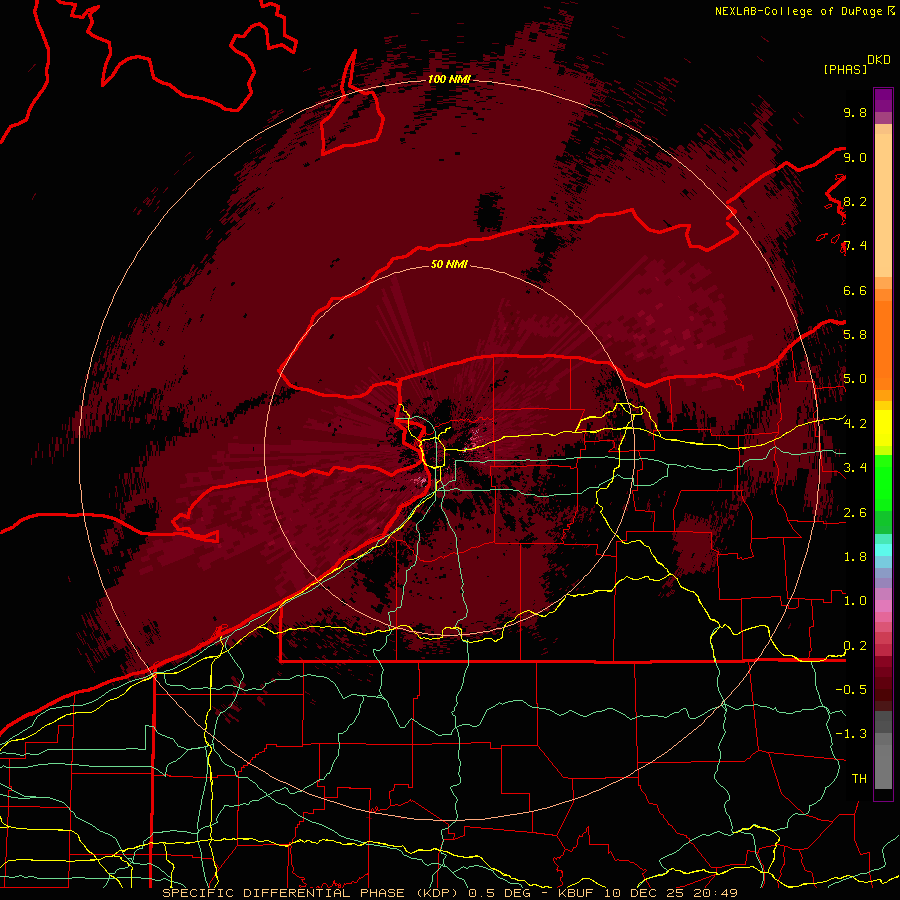Click the 50 NMI range ring label
Screen dimensions: 900x900
449,264
